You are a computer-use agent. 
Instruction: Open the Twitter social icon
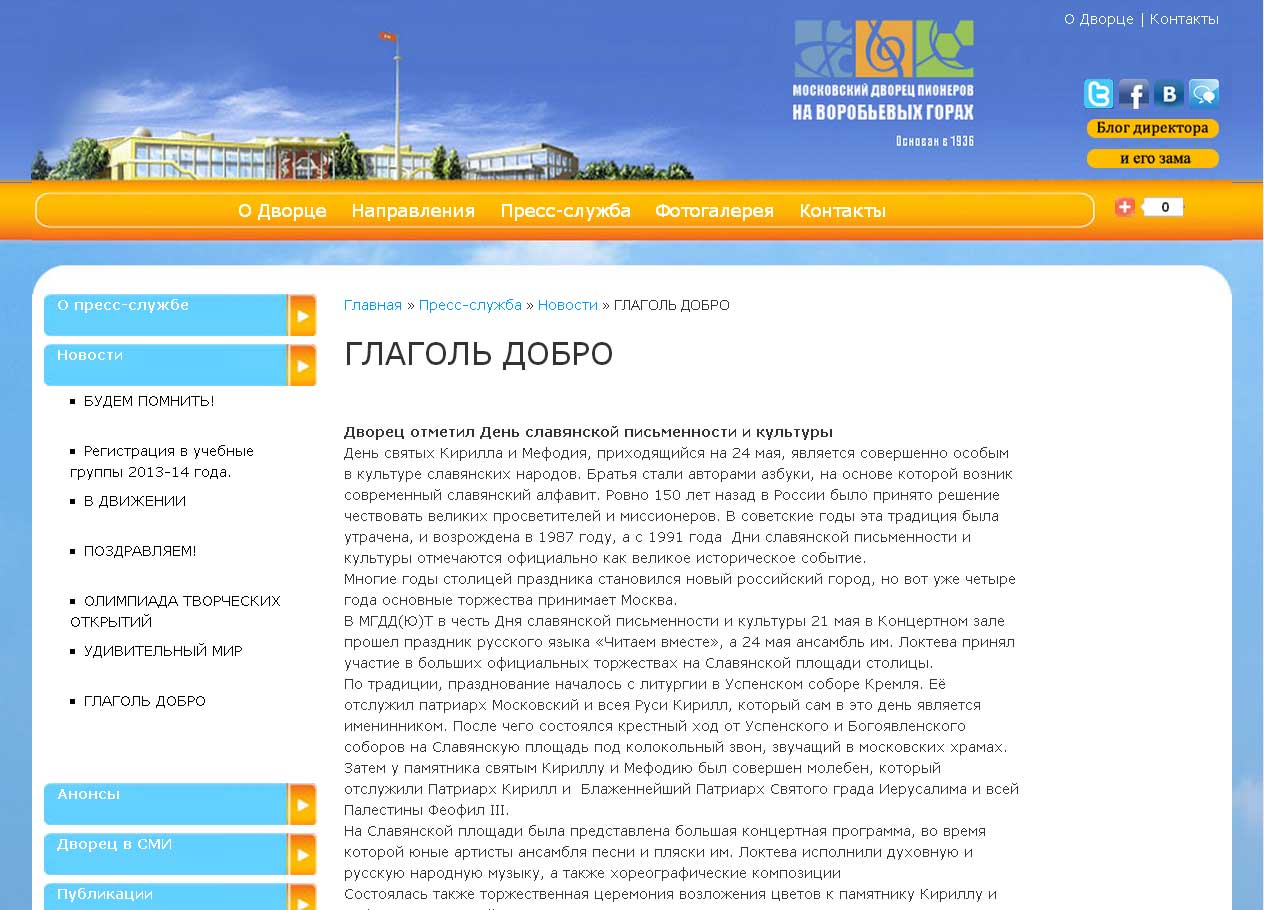(1098, 94)
